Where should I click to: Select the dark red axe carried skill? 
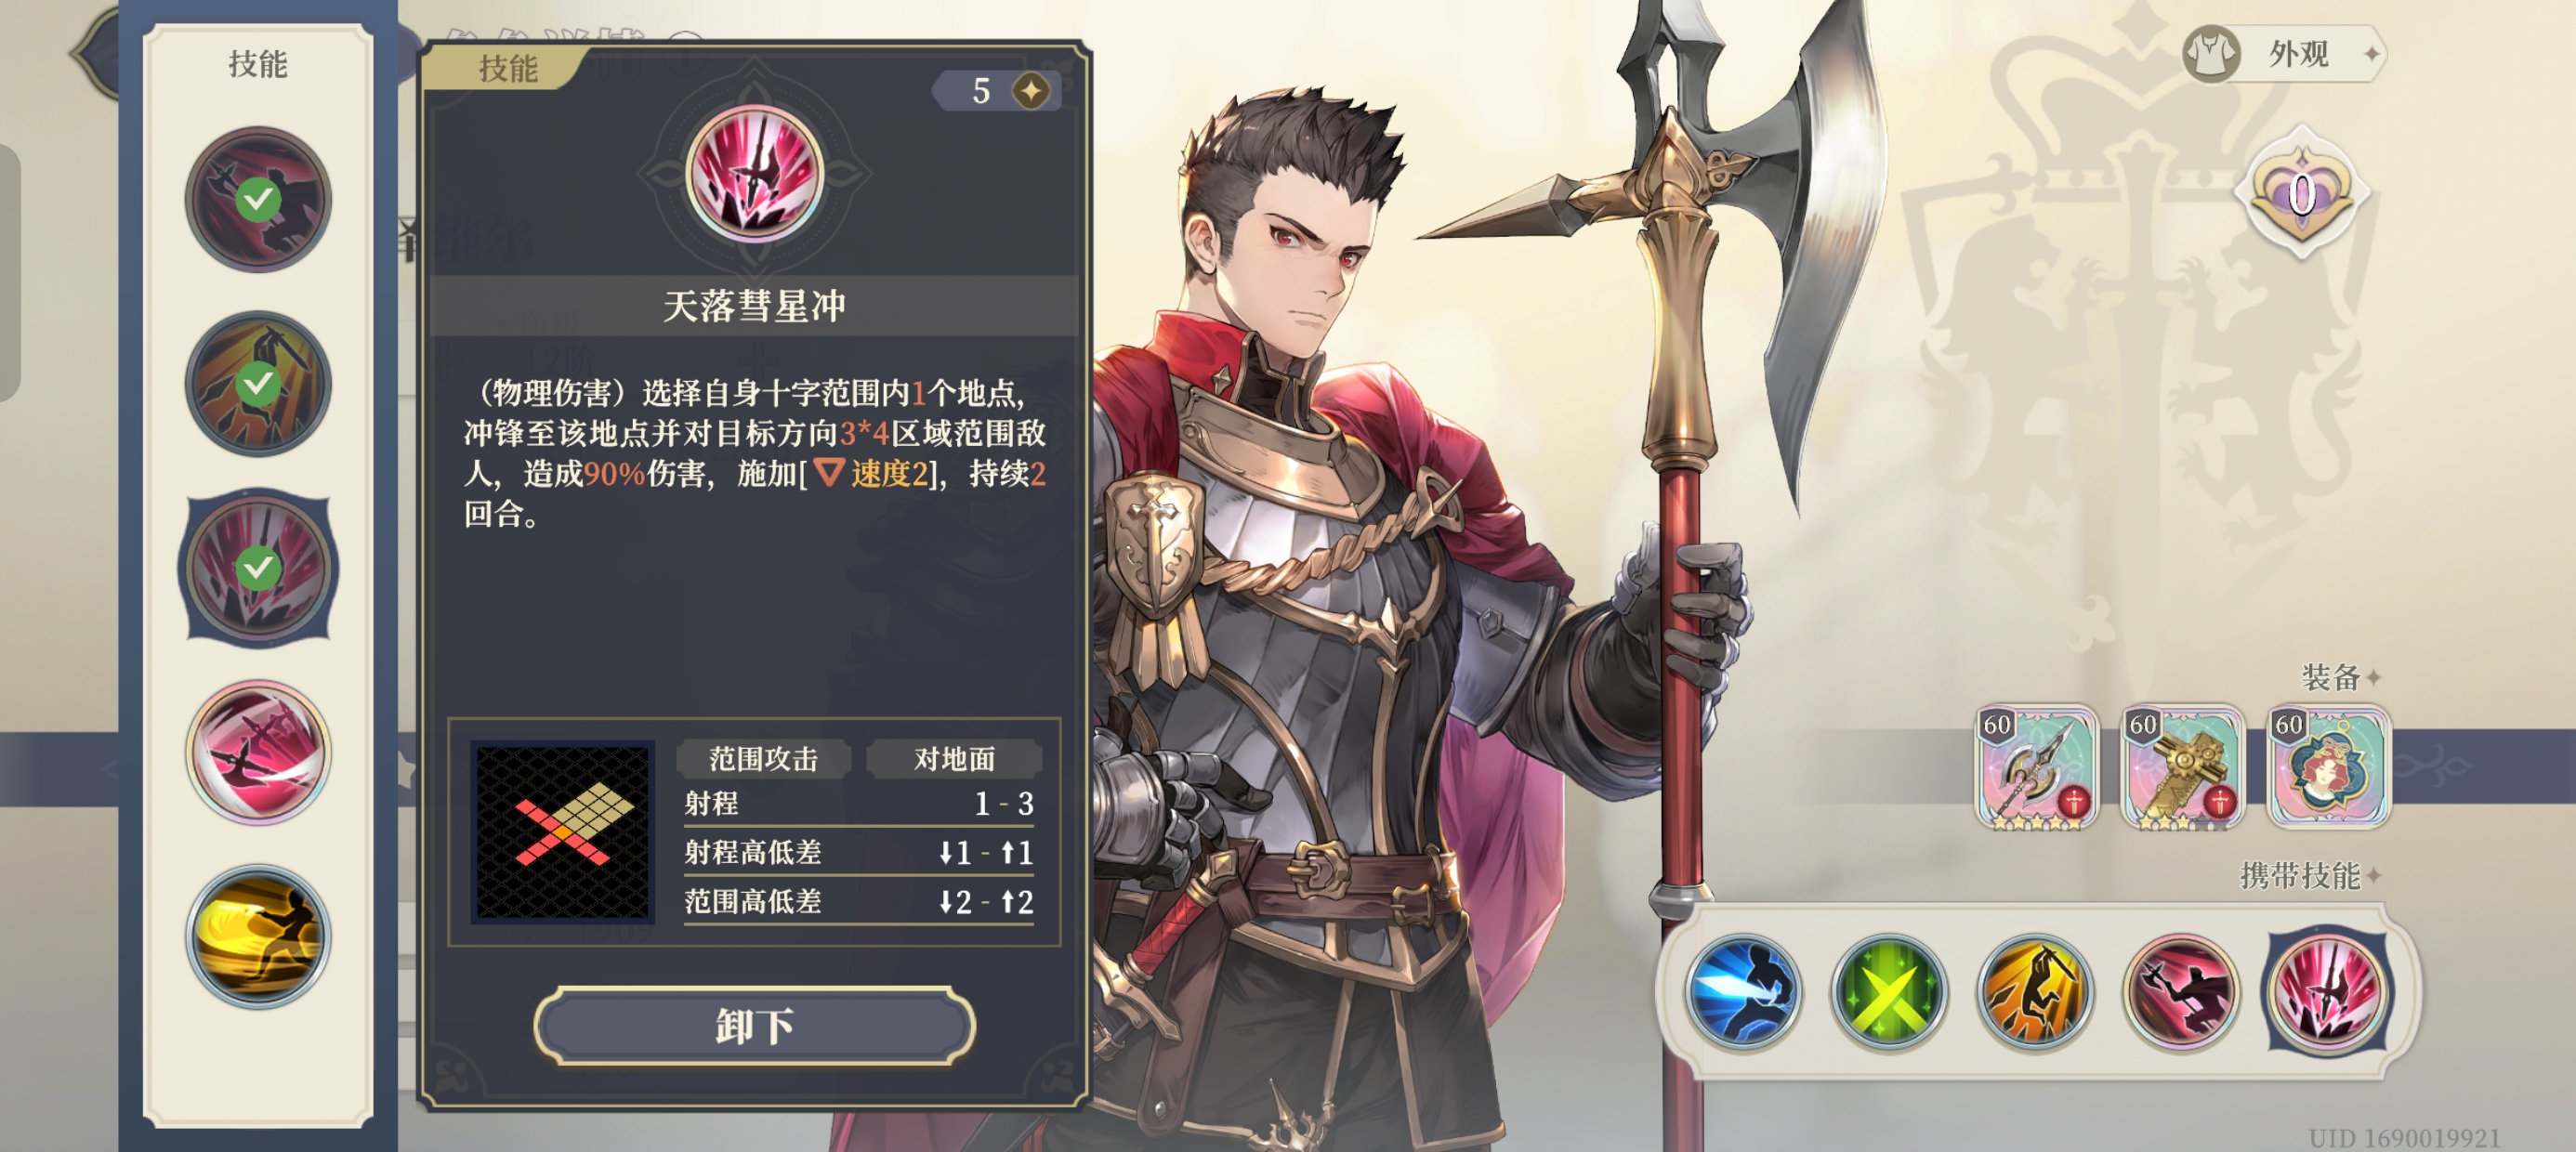point(2180,991)
